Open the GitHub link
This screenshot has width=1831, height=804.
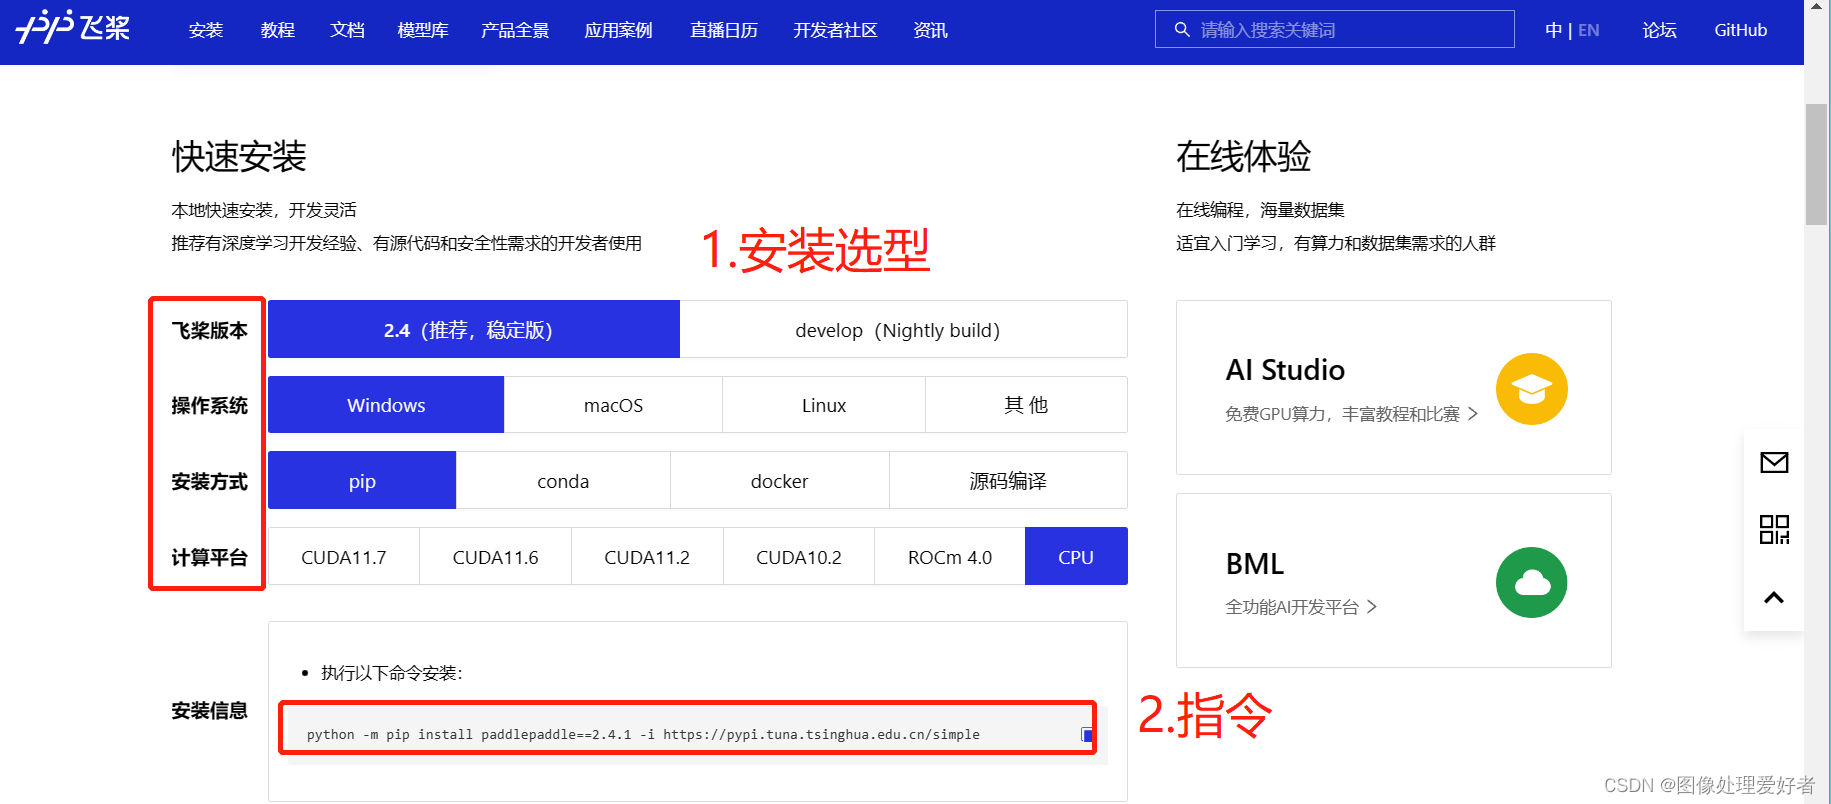click(x=1740, y=30)
